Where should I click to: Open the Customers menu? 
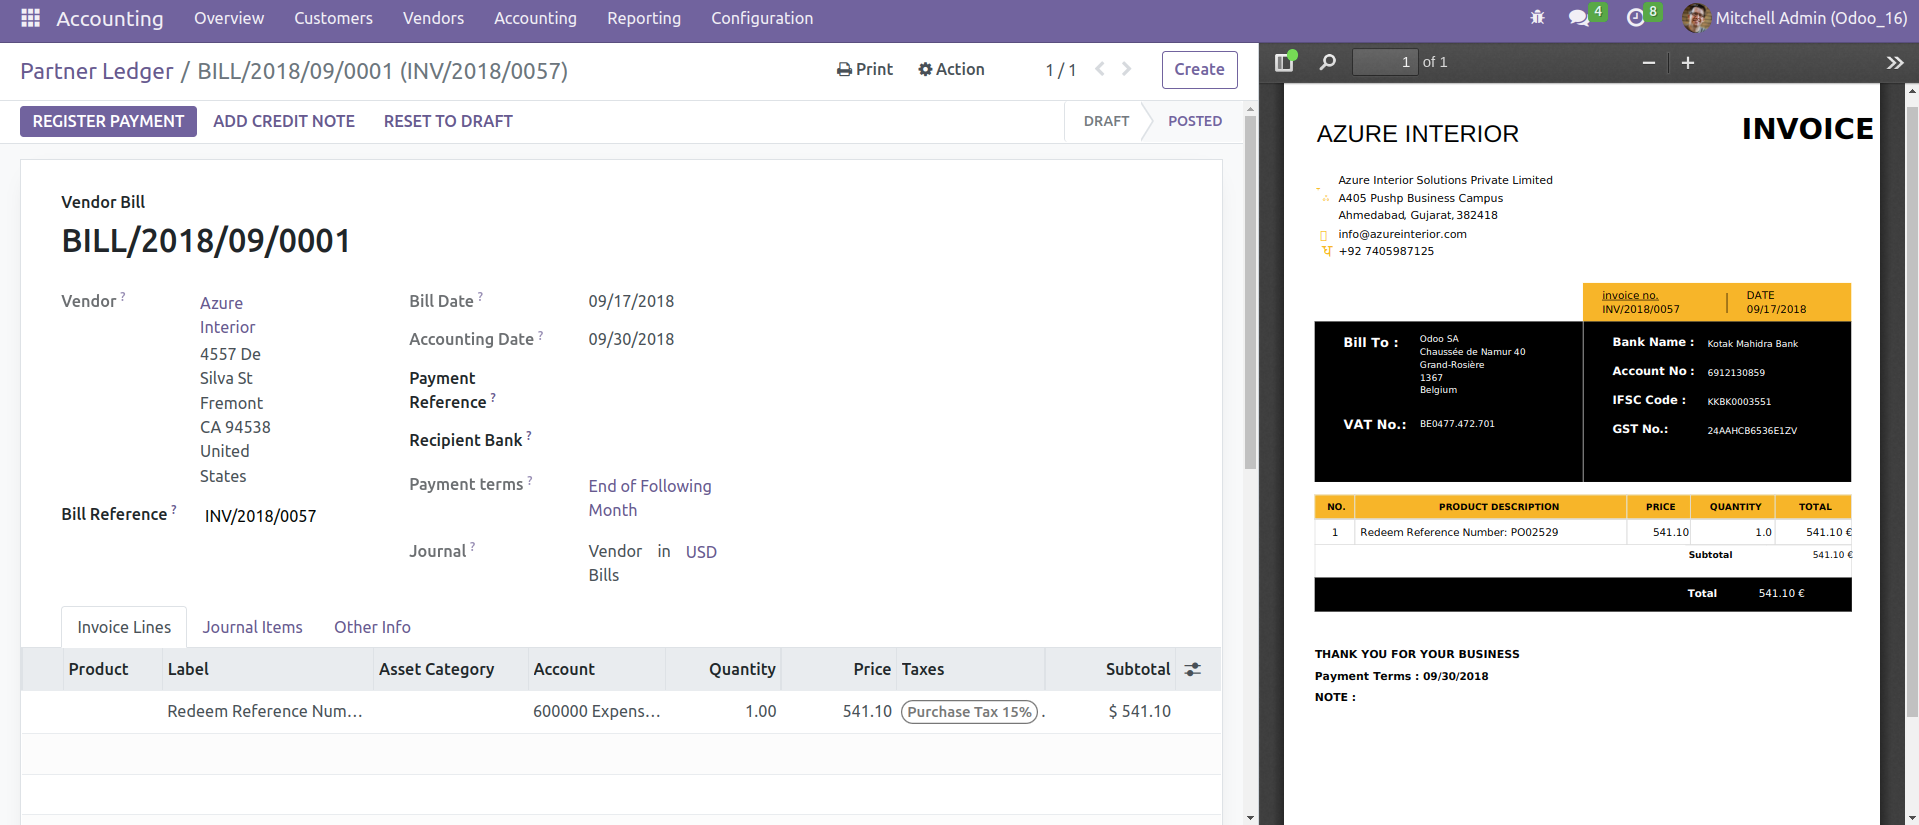pyautogui.click(x=333, y=18)
